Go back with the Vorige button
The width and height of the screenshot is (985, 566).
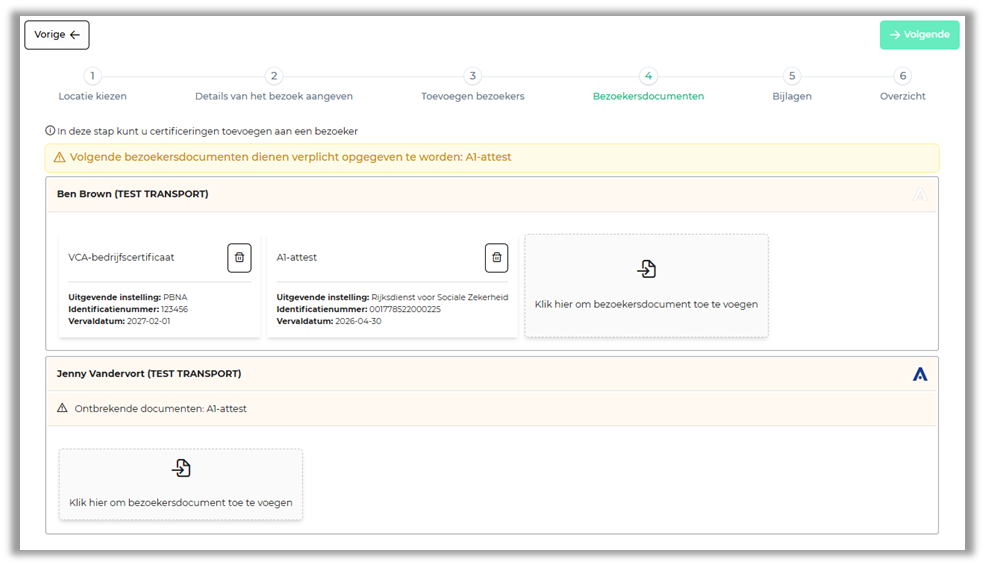[57, 35]
